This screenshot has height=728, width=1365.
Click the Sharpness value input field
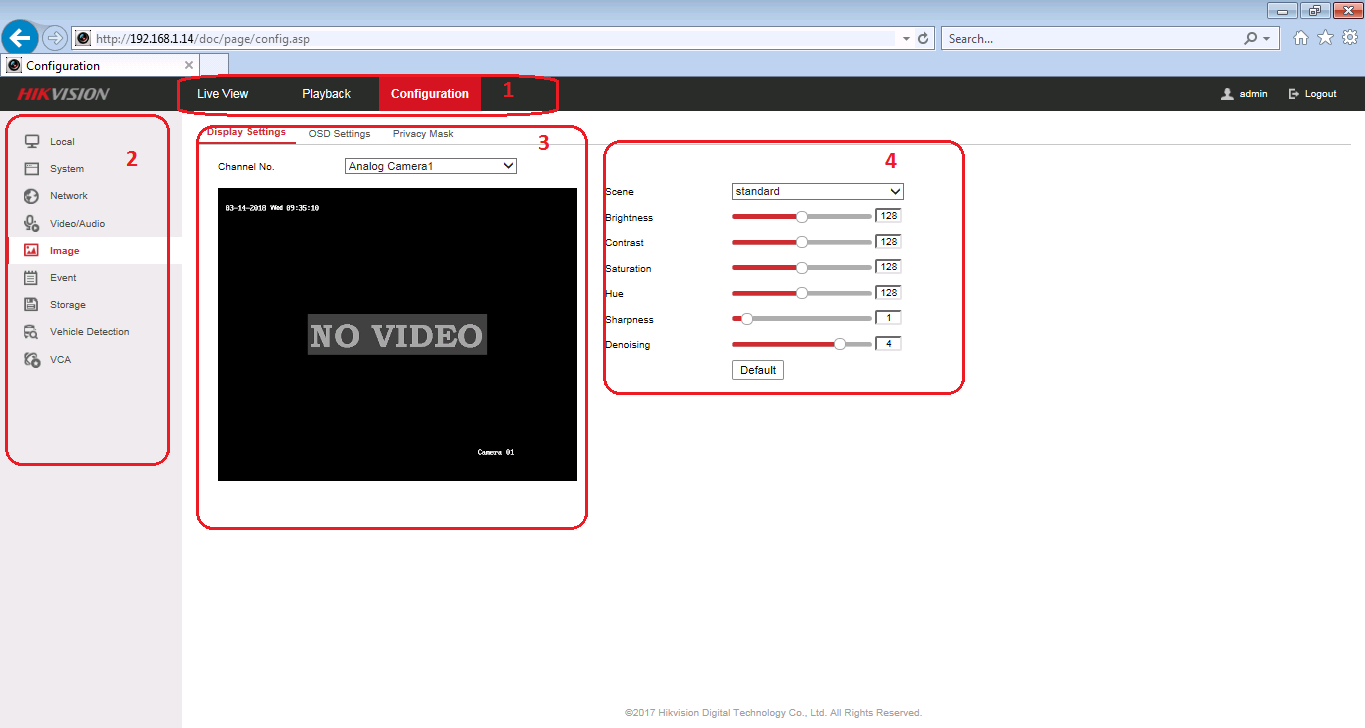pos(888,318)
